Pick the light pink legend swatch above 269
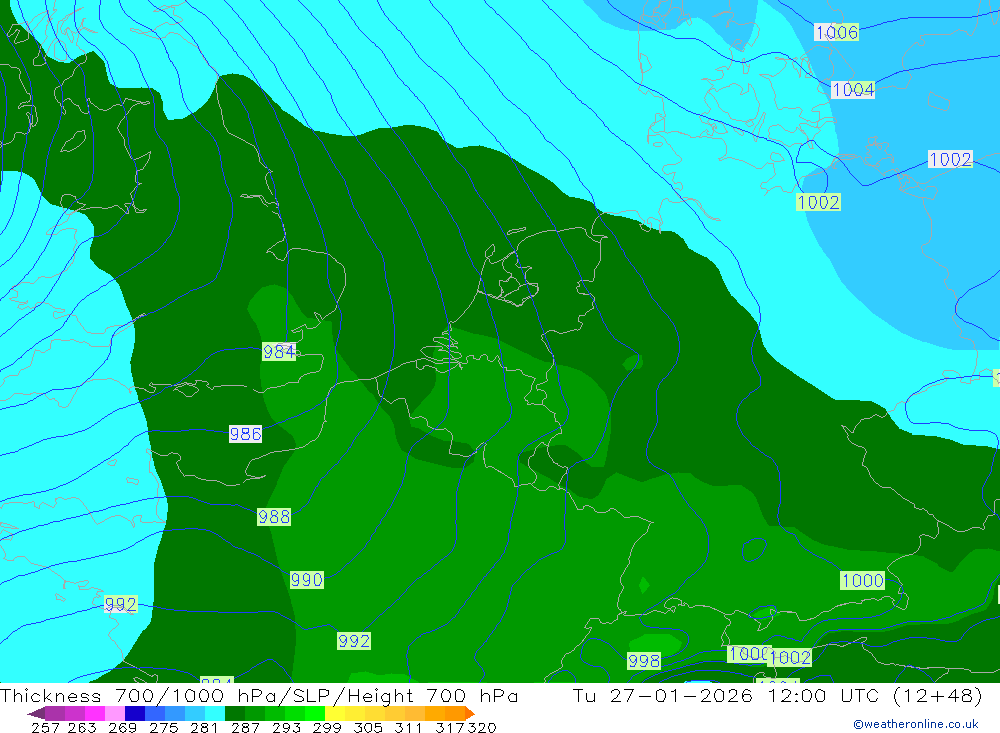 tap(114, 713)
